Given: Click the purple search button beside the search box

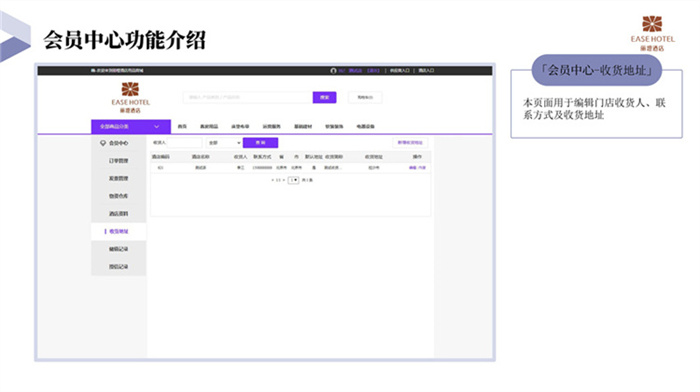Looking at the screenshot, I should tap(325, 97).
